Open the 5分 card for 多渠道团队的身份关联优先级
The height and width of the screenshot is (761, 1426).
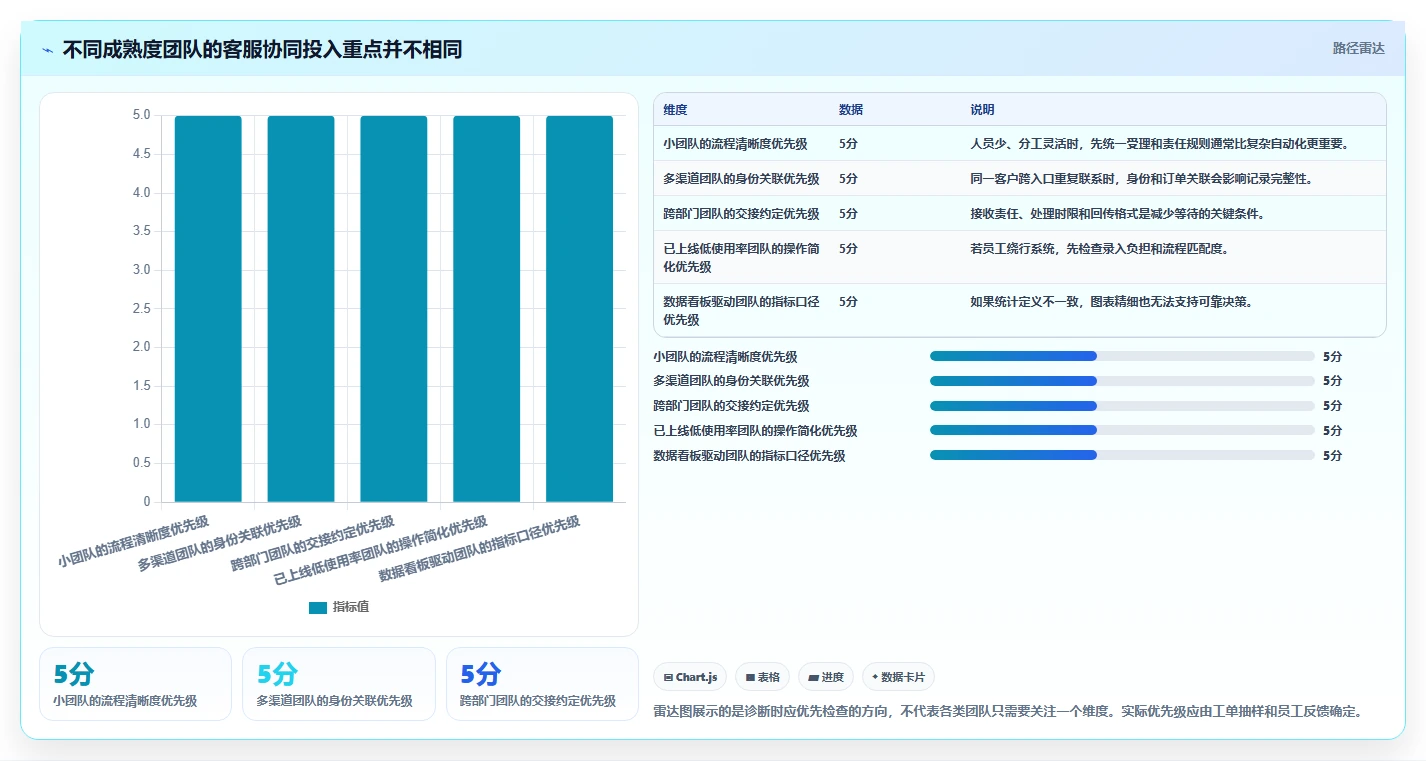tap(339, 684)
